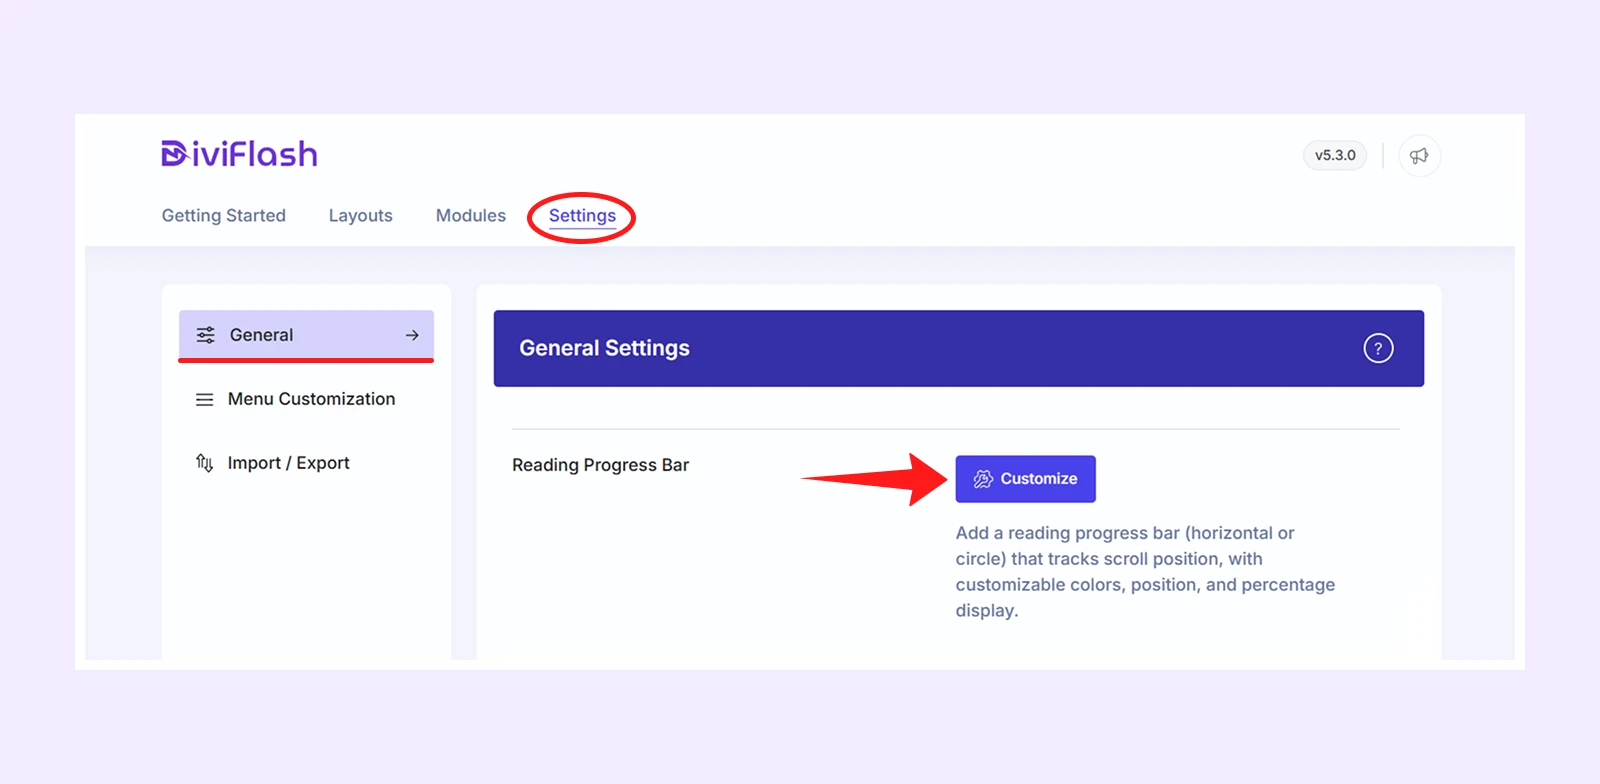Select the Settings tab

coord(582,216)
